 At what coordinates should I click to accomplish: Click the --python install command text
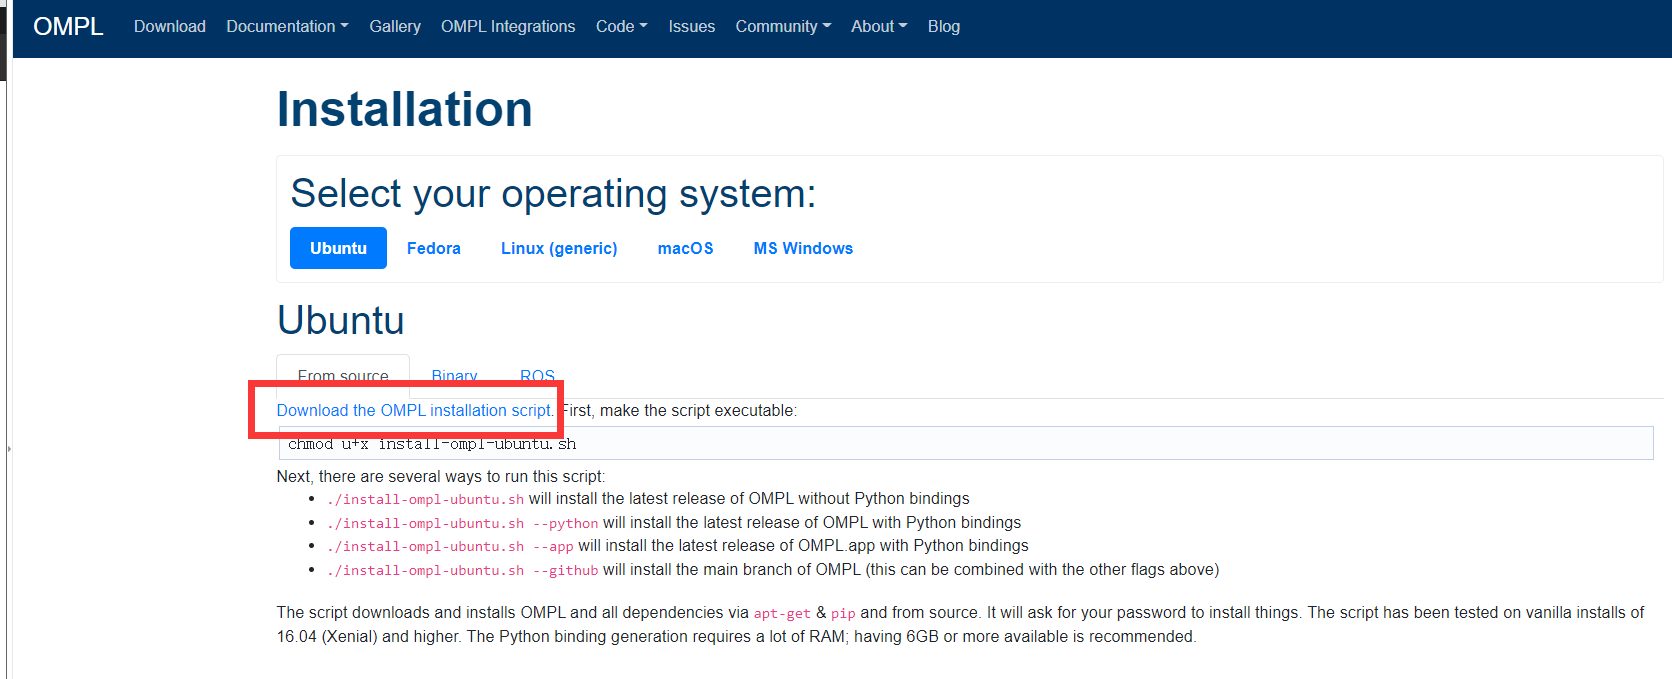tap(462, 523)
